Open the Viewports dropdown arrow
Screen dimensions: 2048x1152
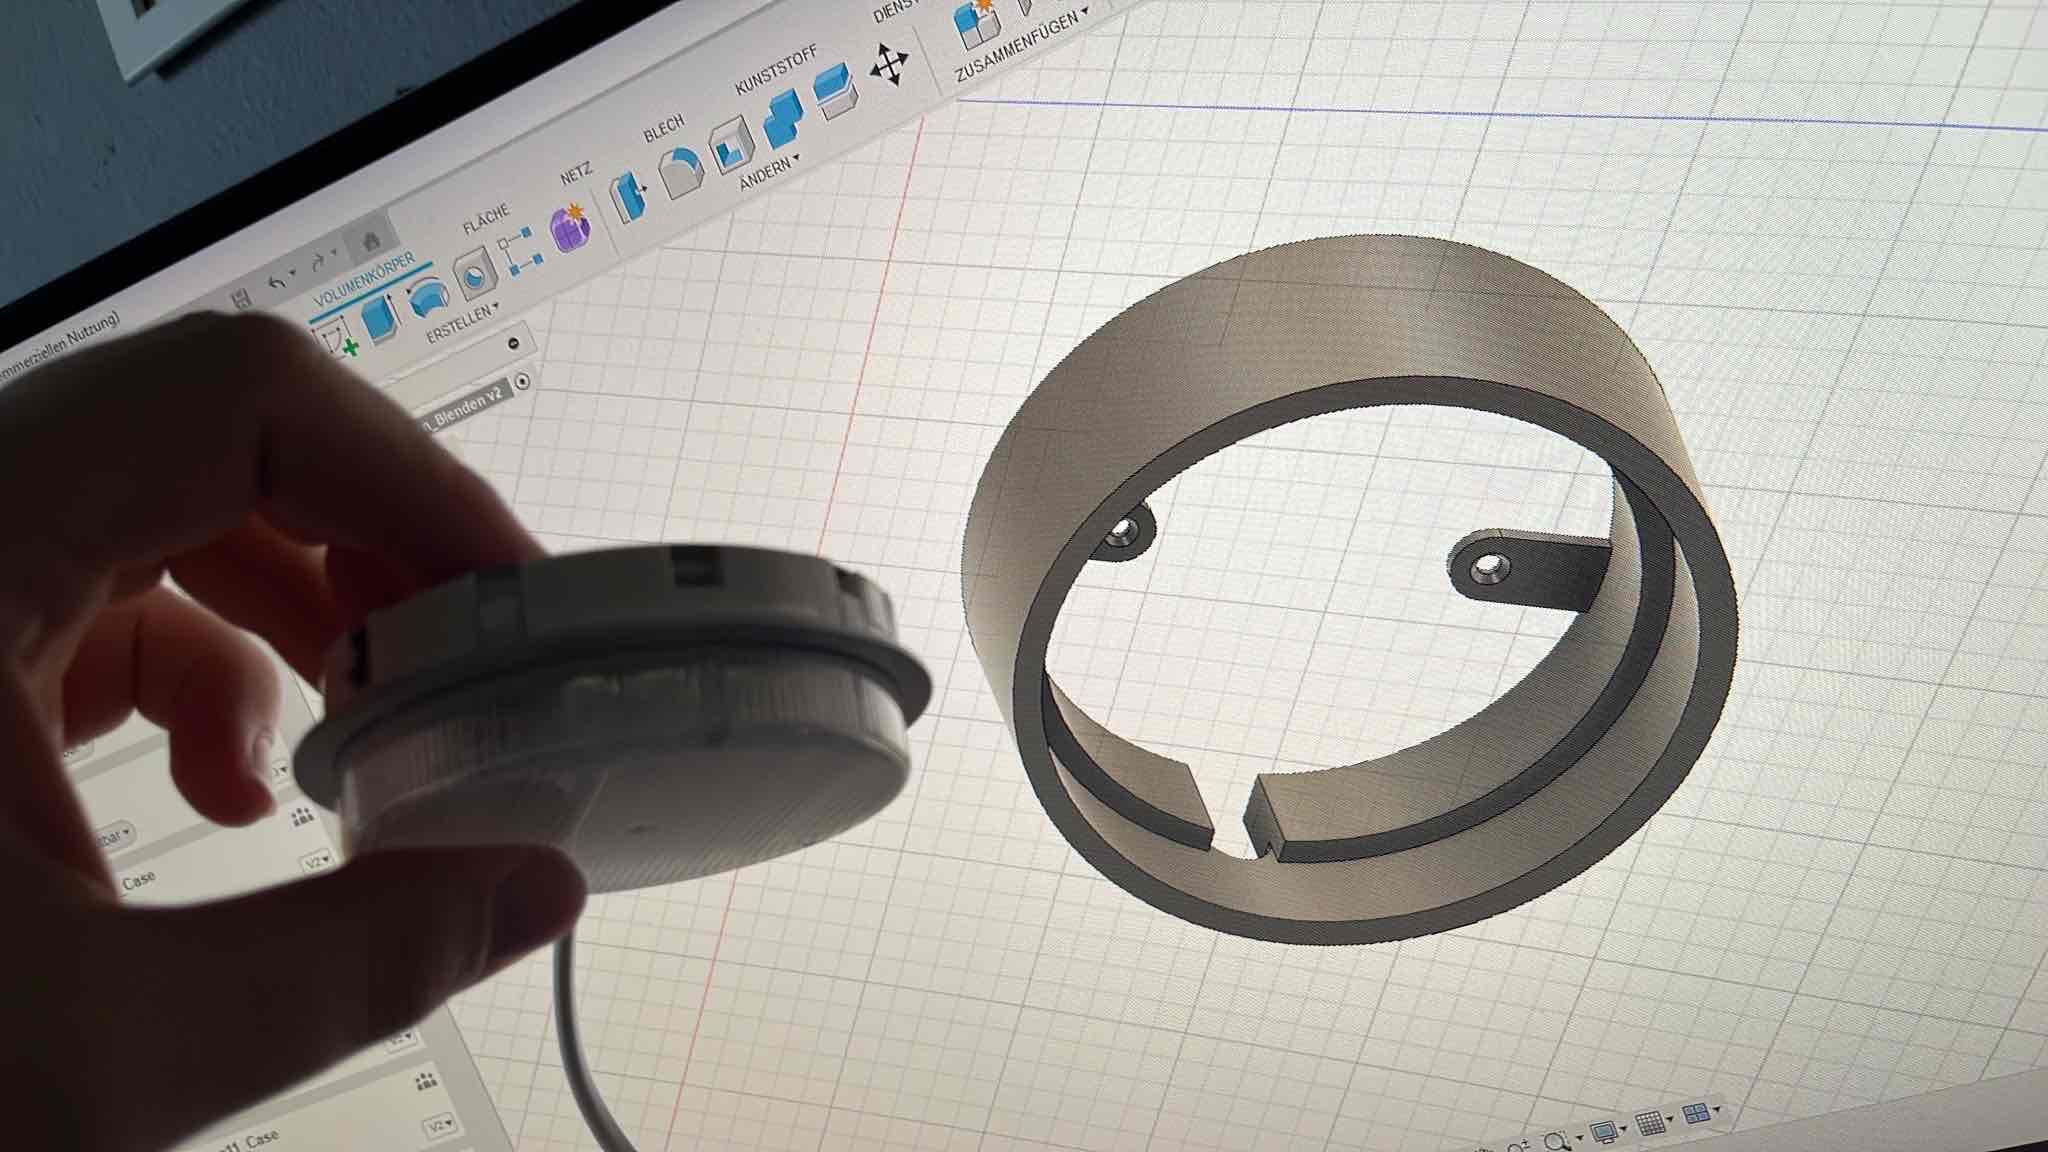1717,1109
